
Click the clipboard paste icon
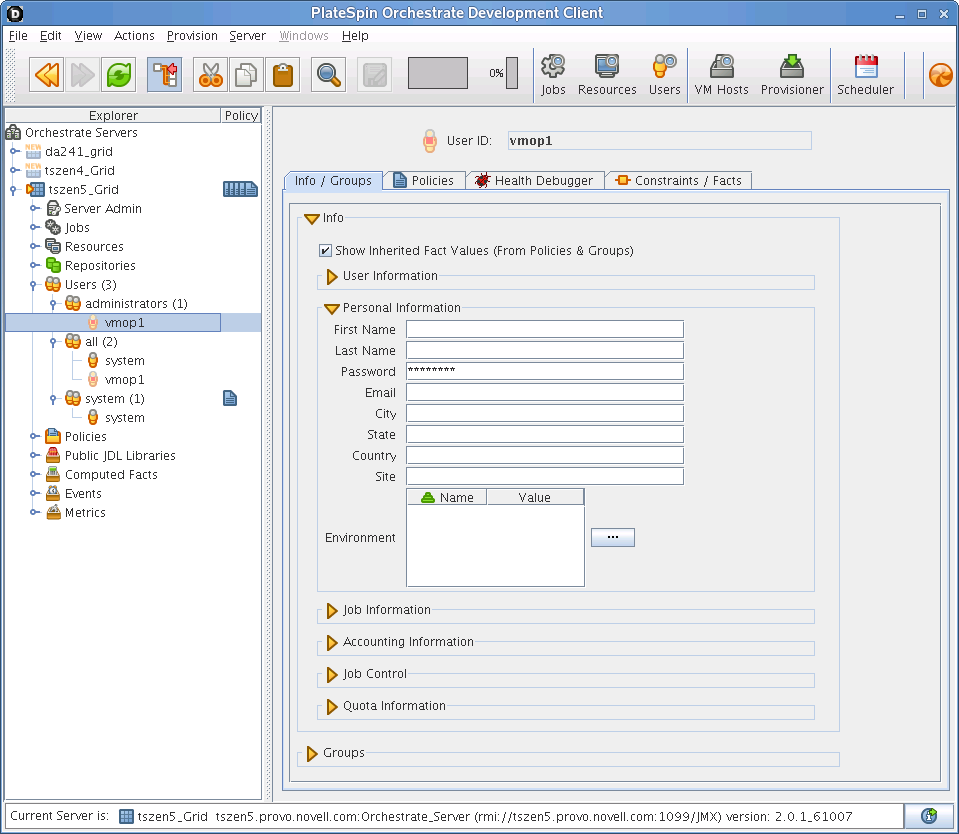(284, 74)
